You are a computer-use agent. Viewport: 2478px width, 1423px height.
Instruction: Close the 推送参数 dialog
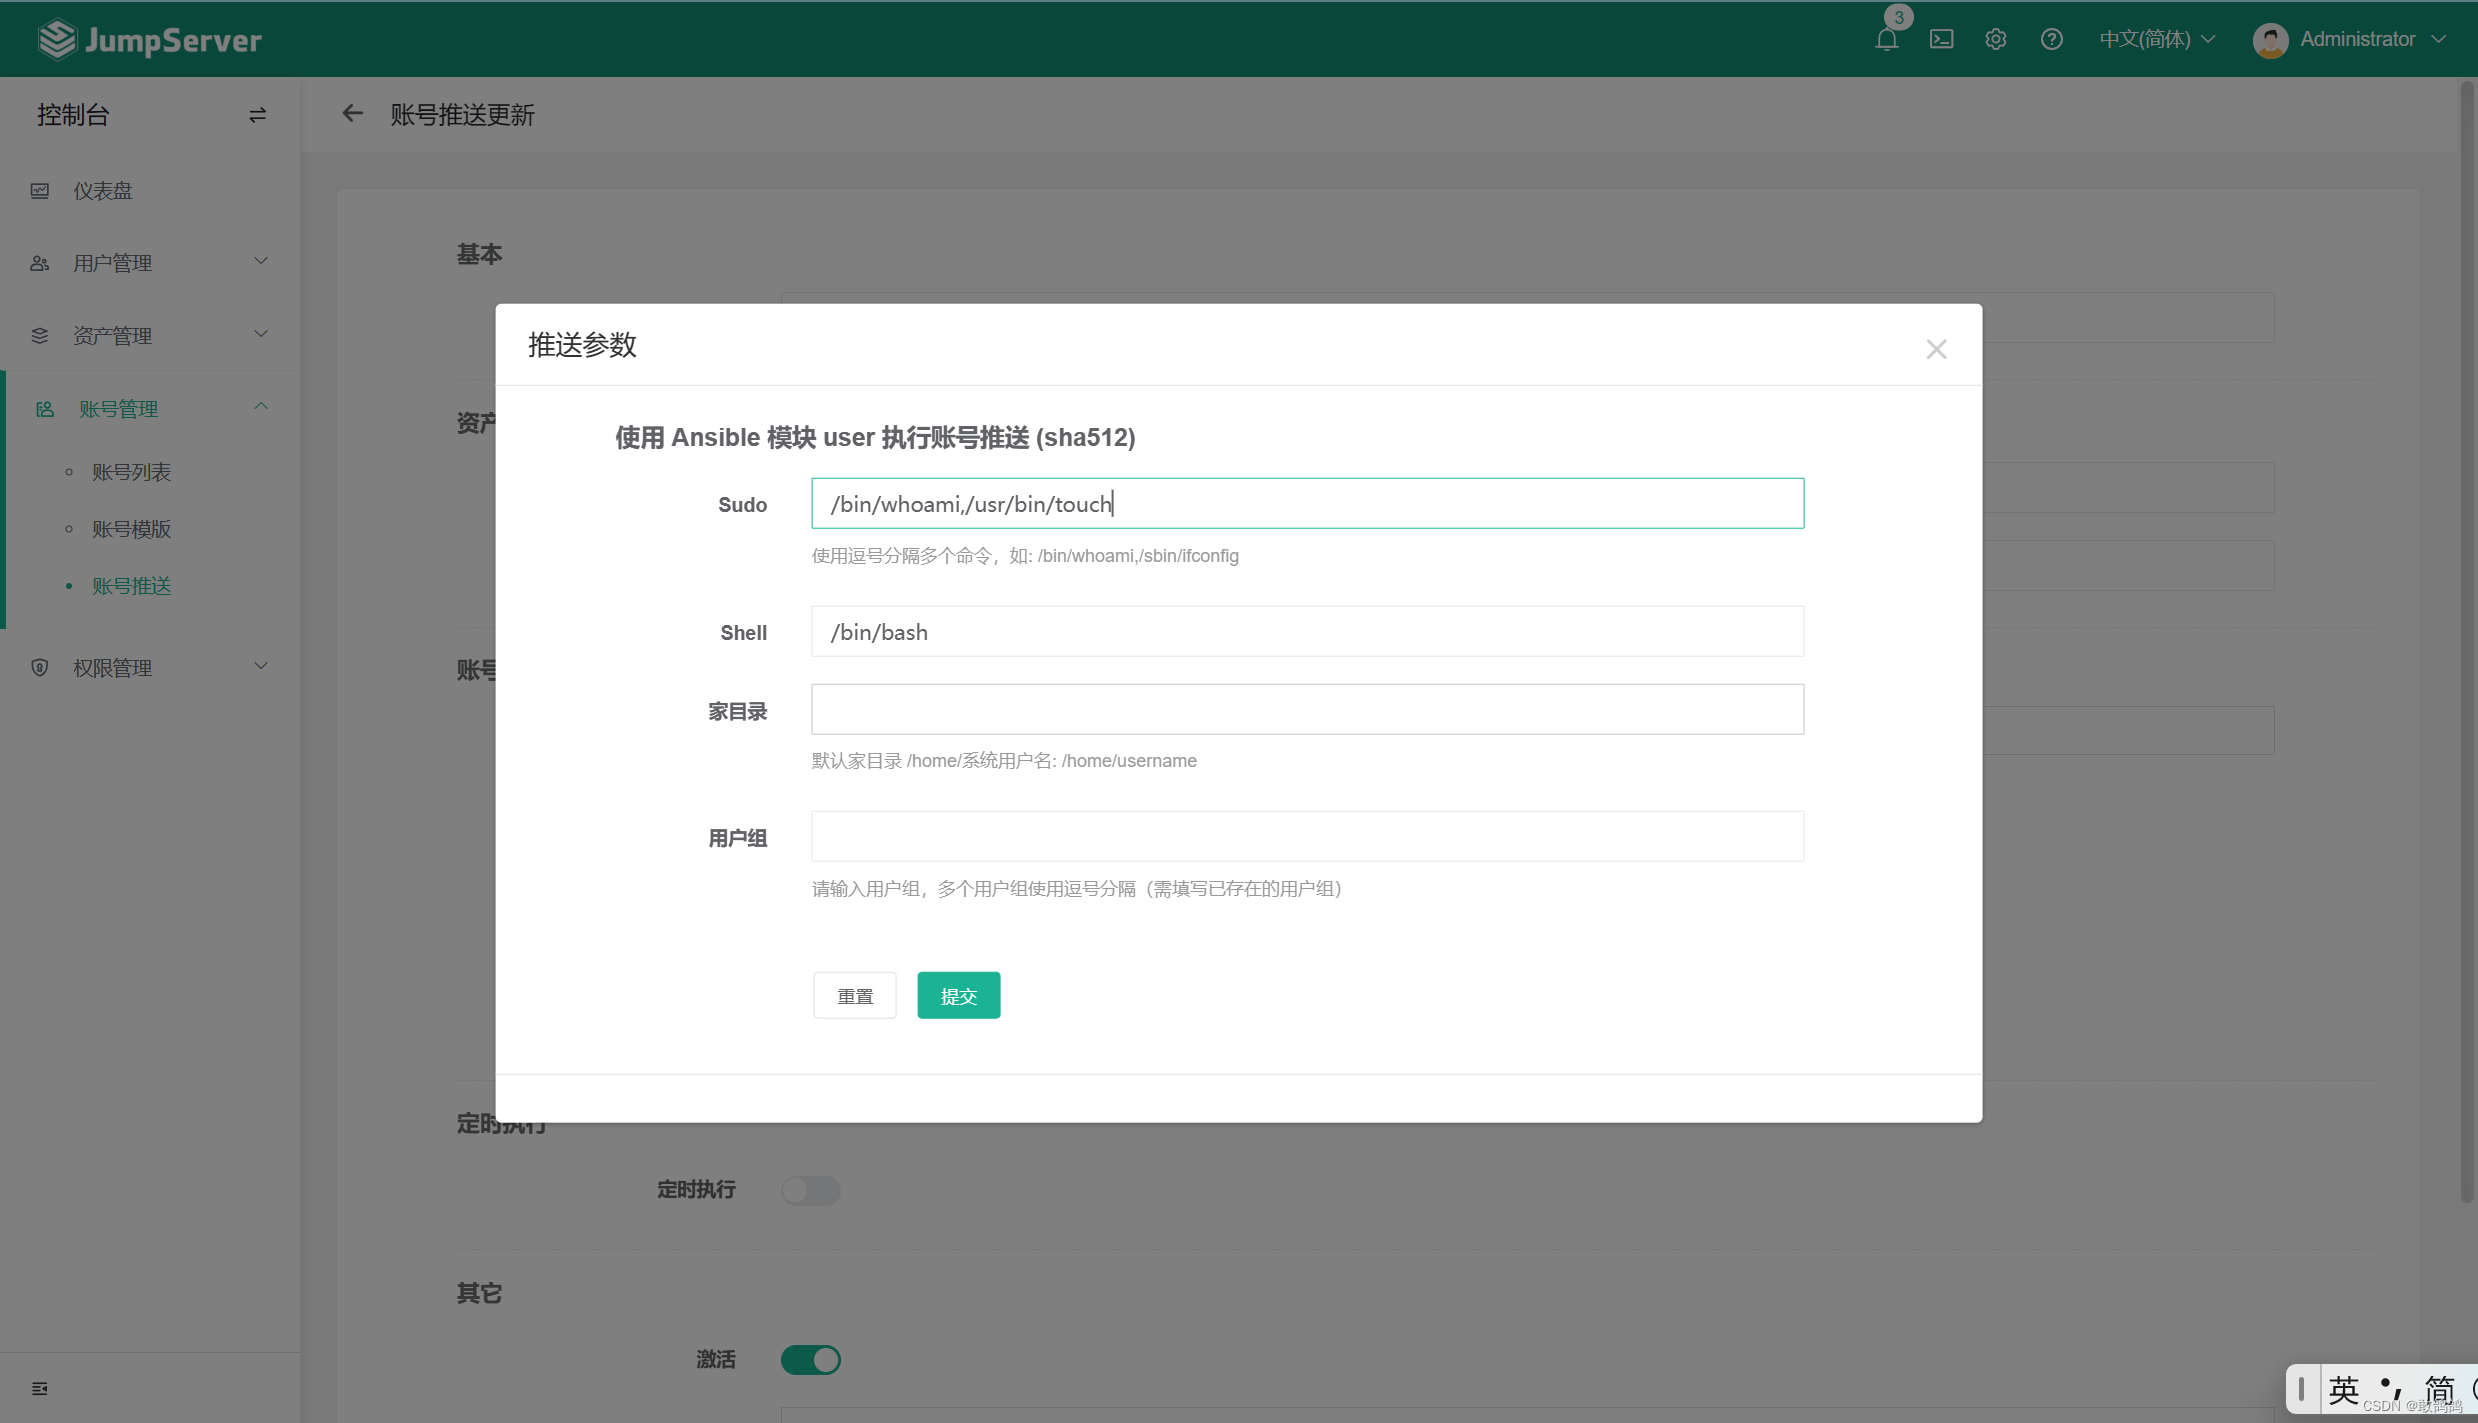[x=1936, y=349]
